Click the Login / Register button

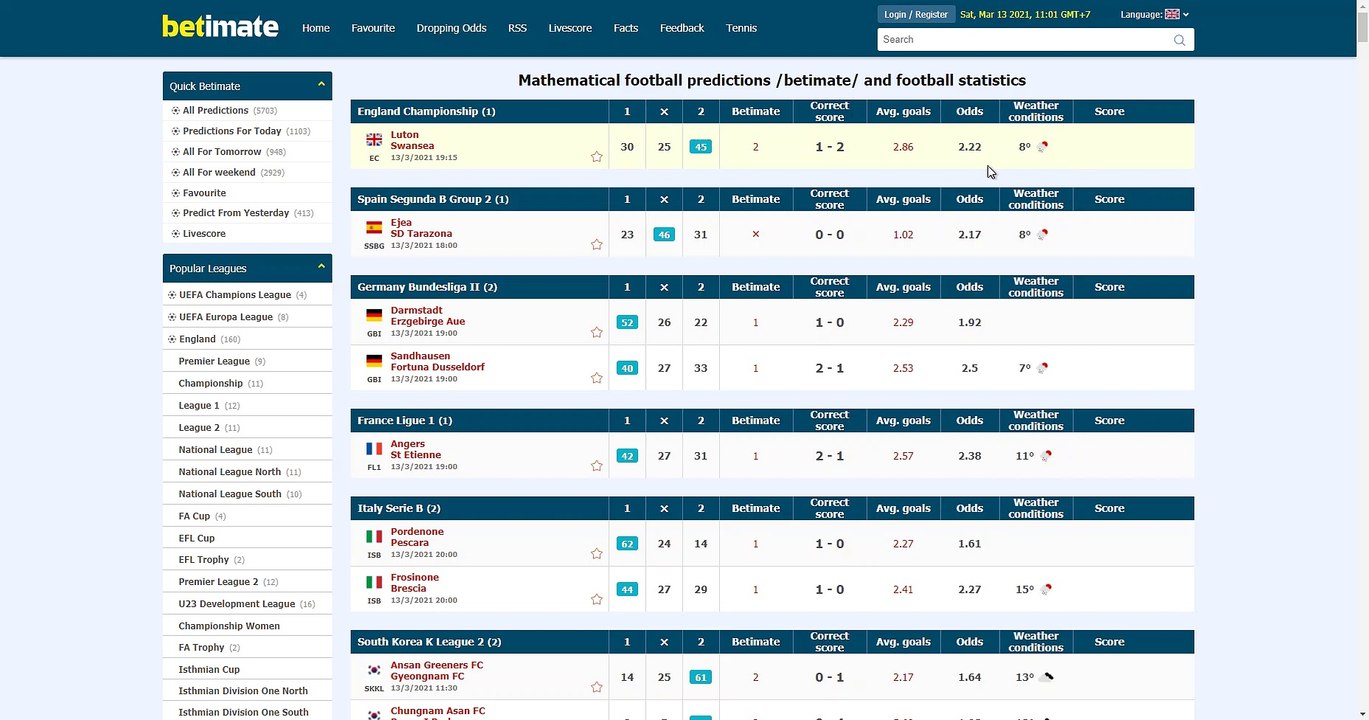[915, 15]
